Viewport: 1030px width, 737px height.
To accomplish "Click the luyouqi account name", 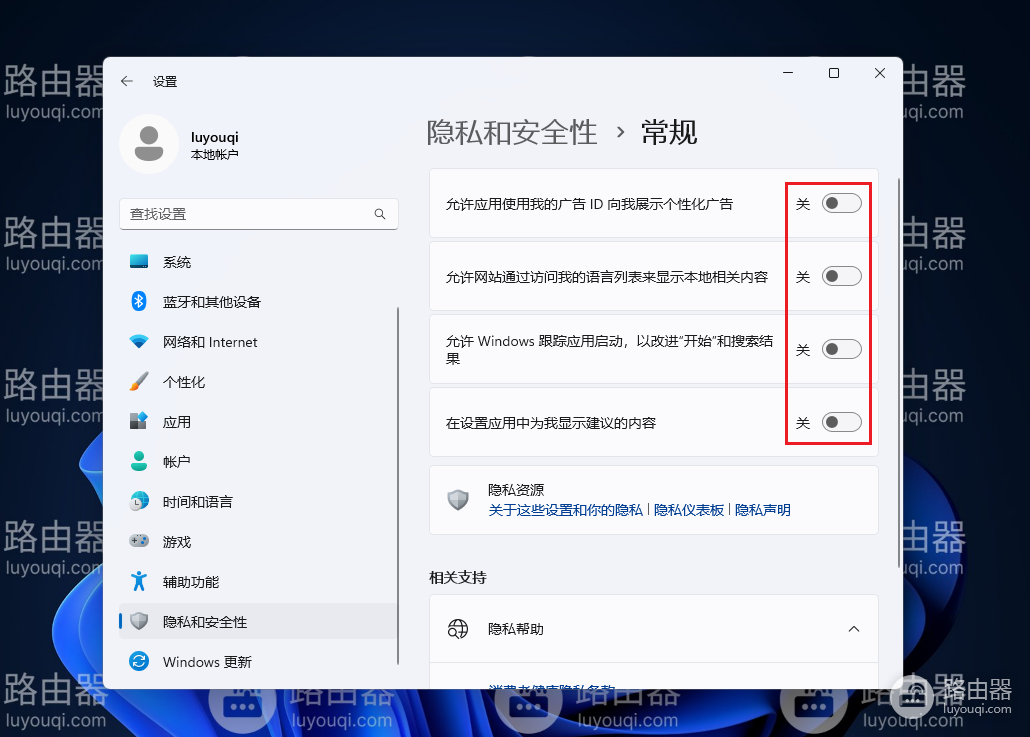I will [x=215, y=137].
